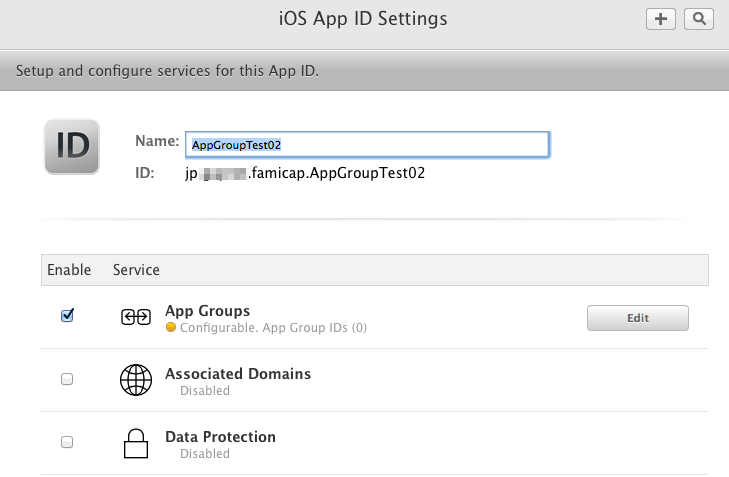Viewport: 729px width, 477px height.
Task: Click the Associated Domains service title
Action: (238, 374)
